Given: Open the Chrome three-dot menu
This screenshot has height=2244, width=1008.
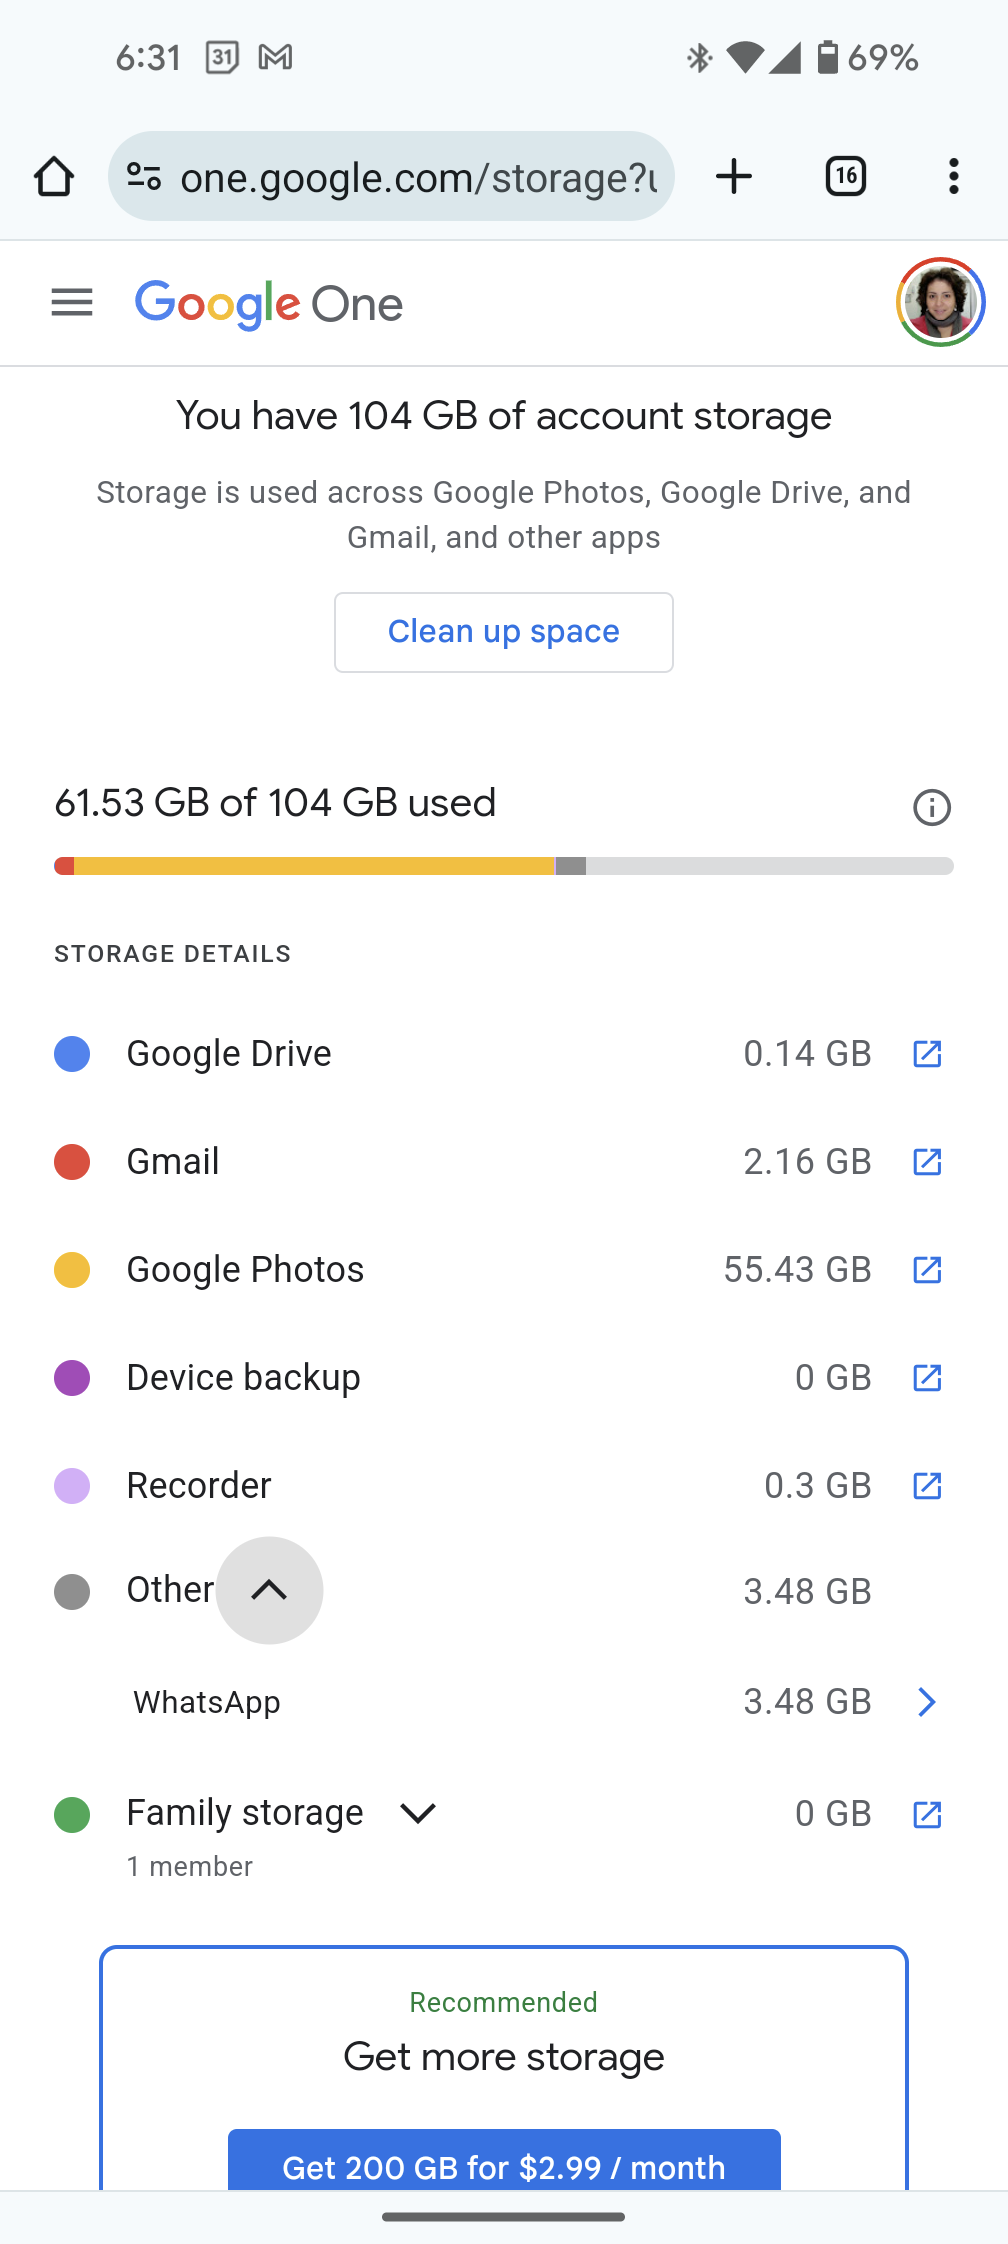Looking at the screenshot, I should [953, 177].
